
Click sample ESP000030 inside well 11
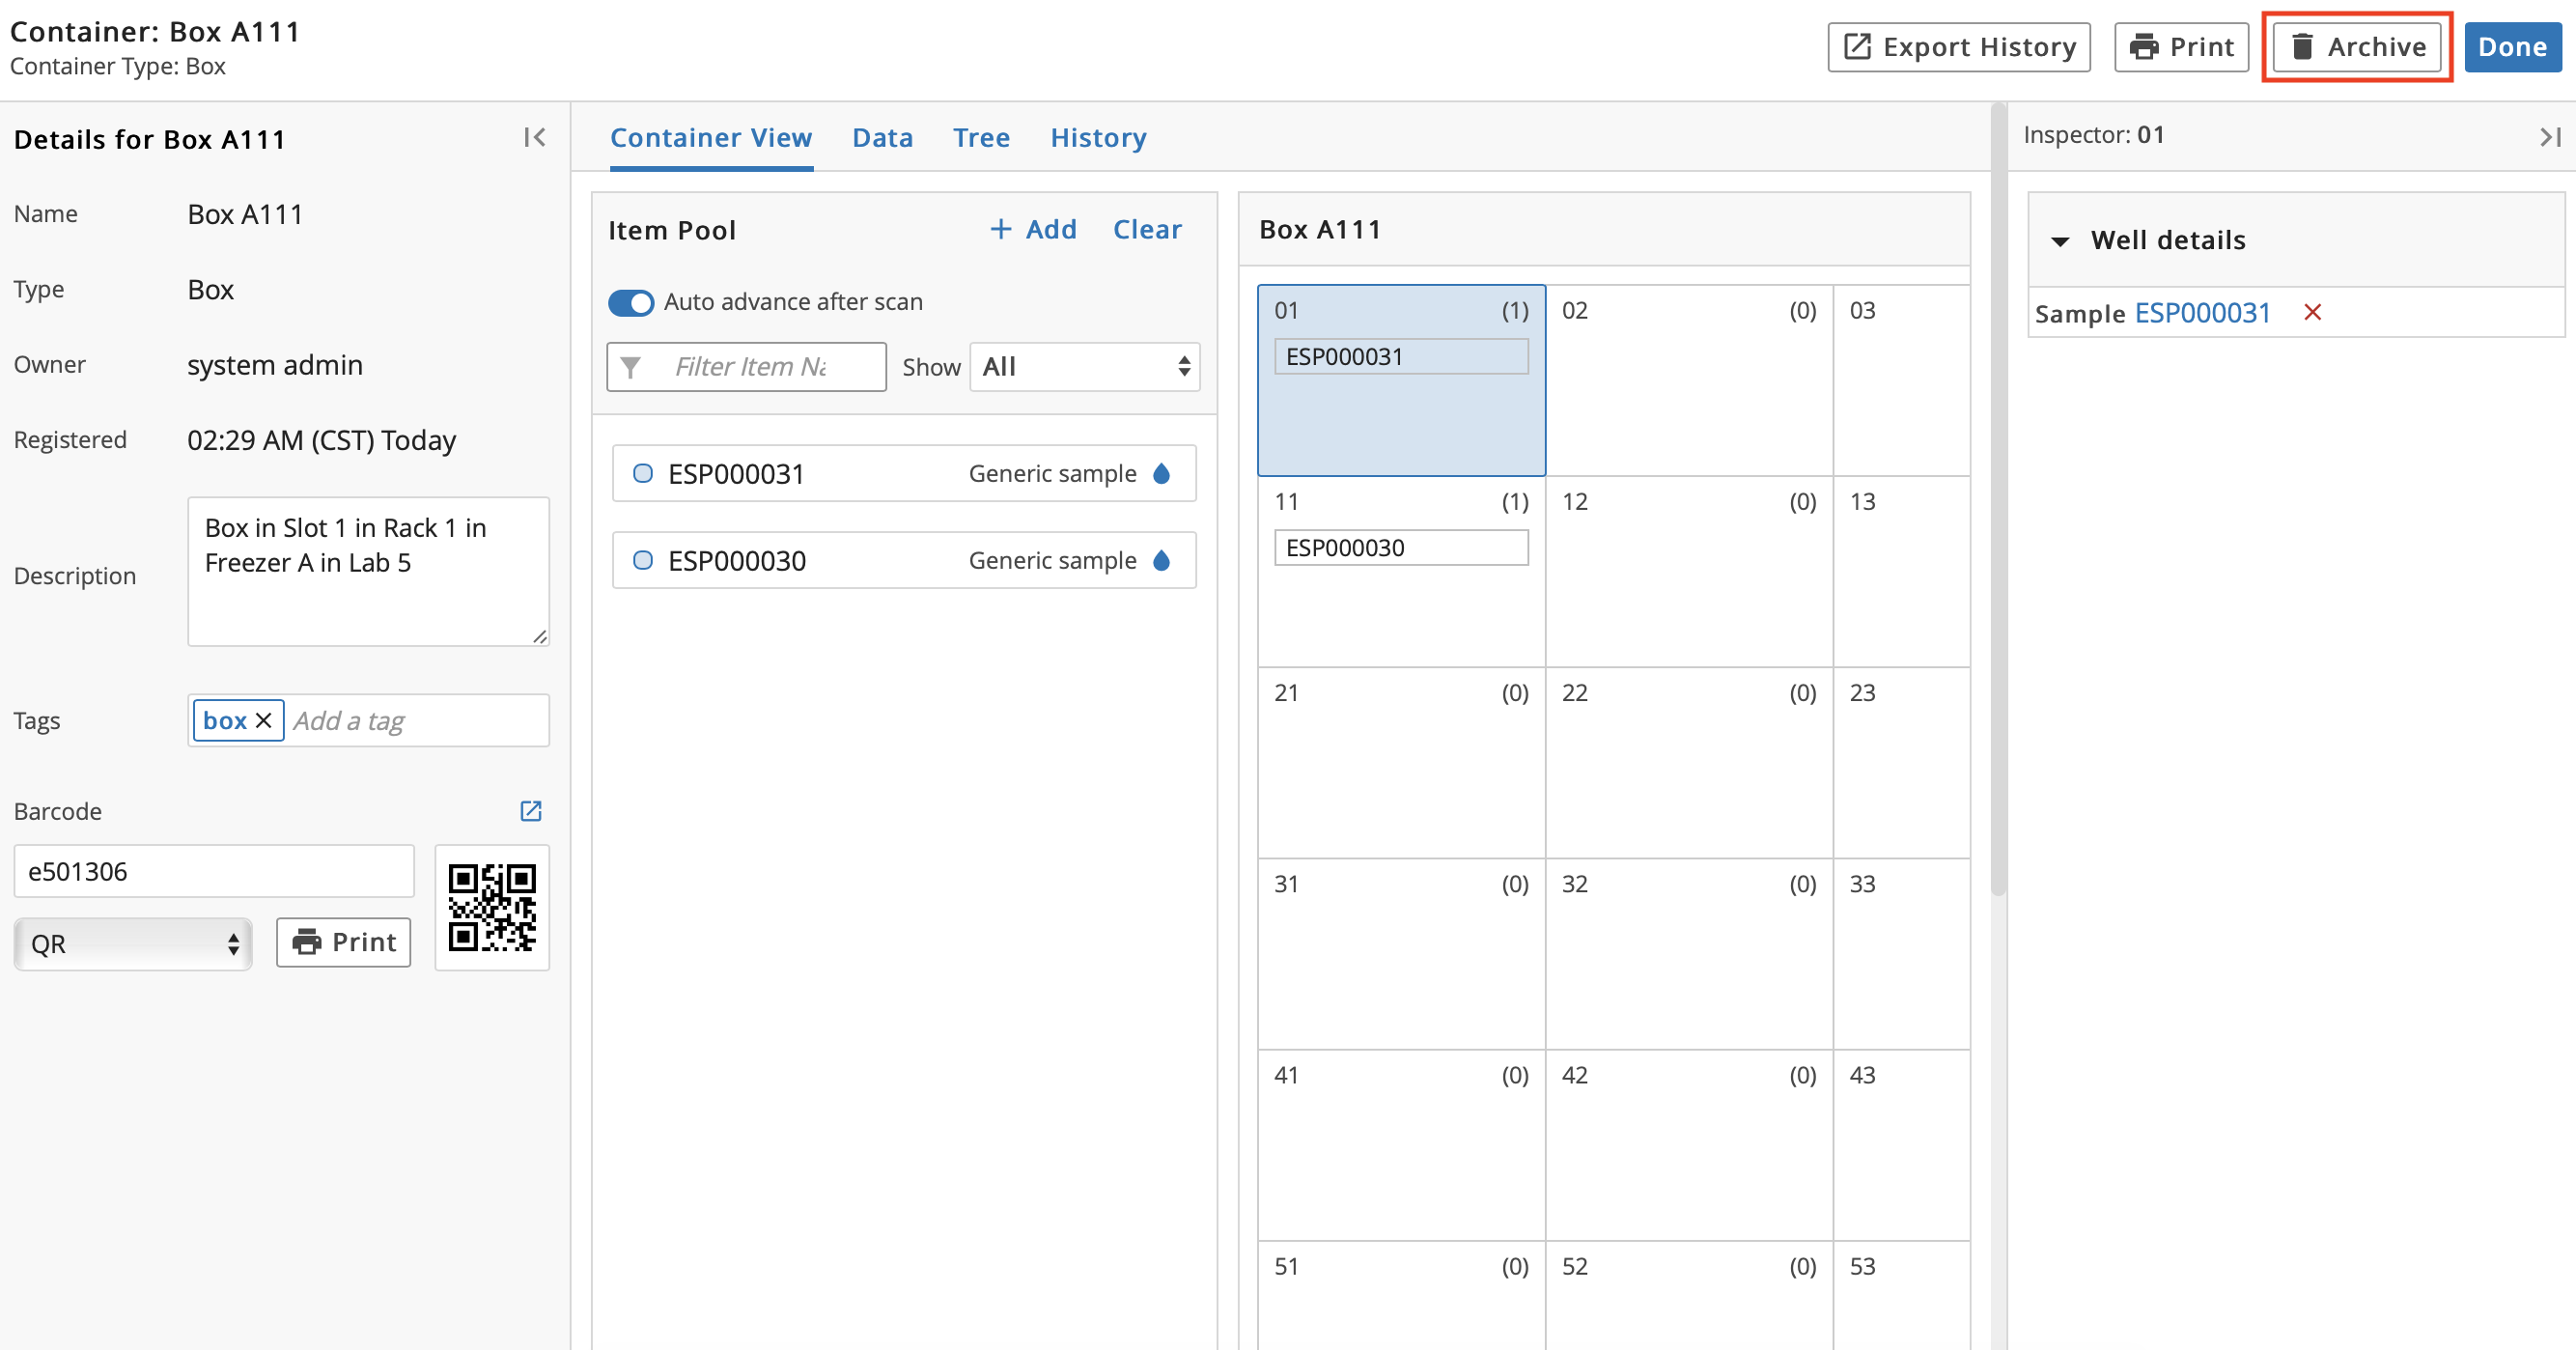click(1401, 548)
